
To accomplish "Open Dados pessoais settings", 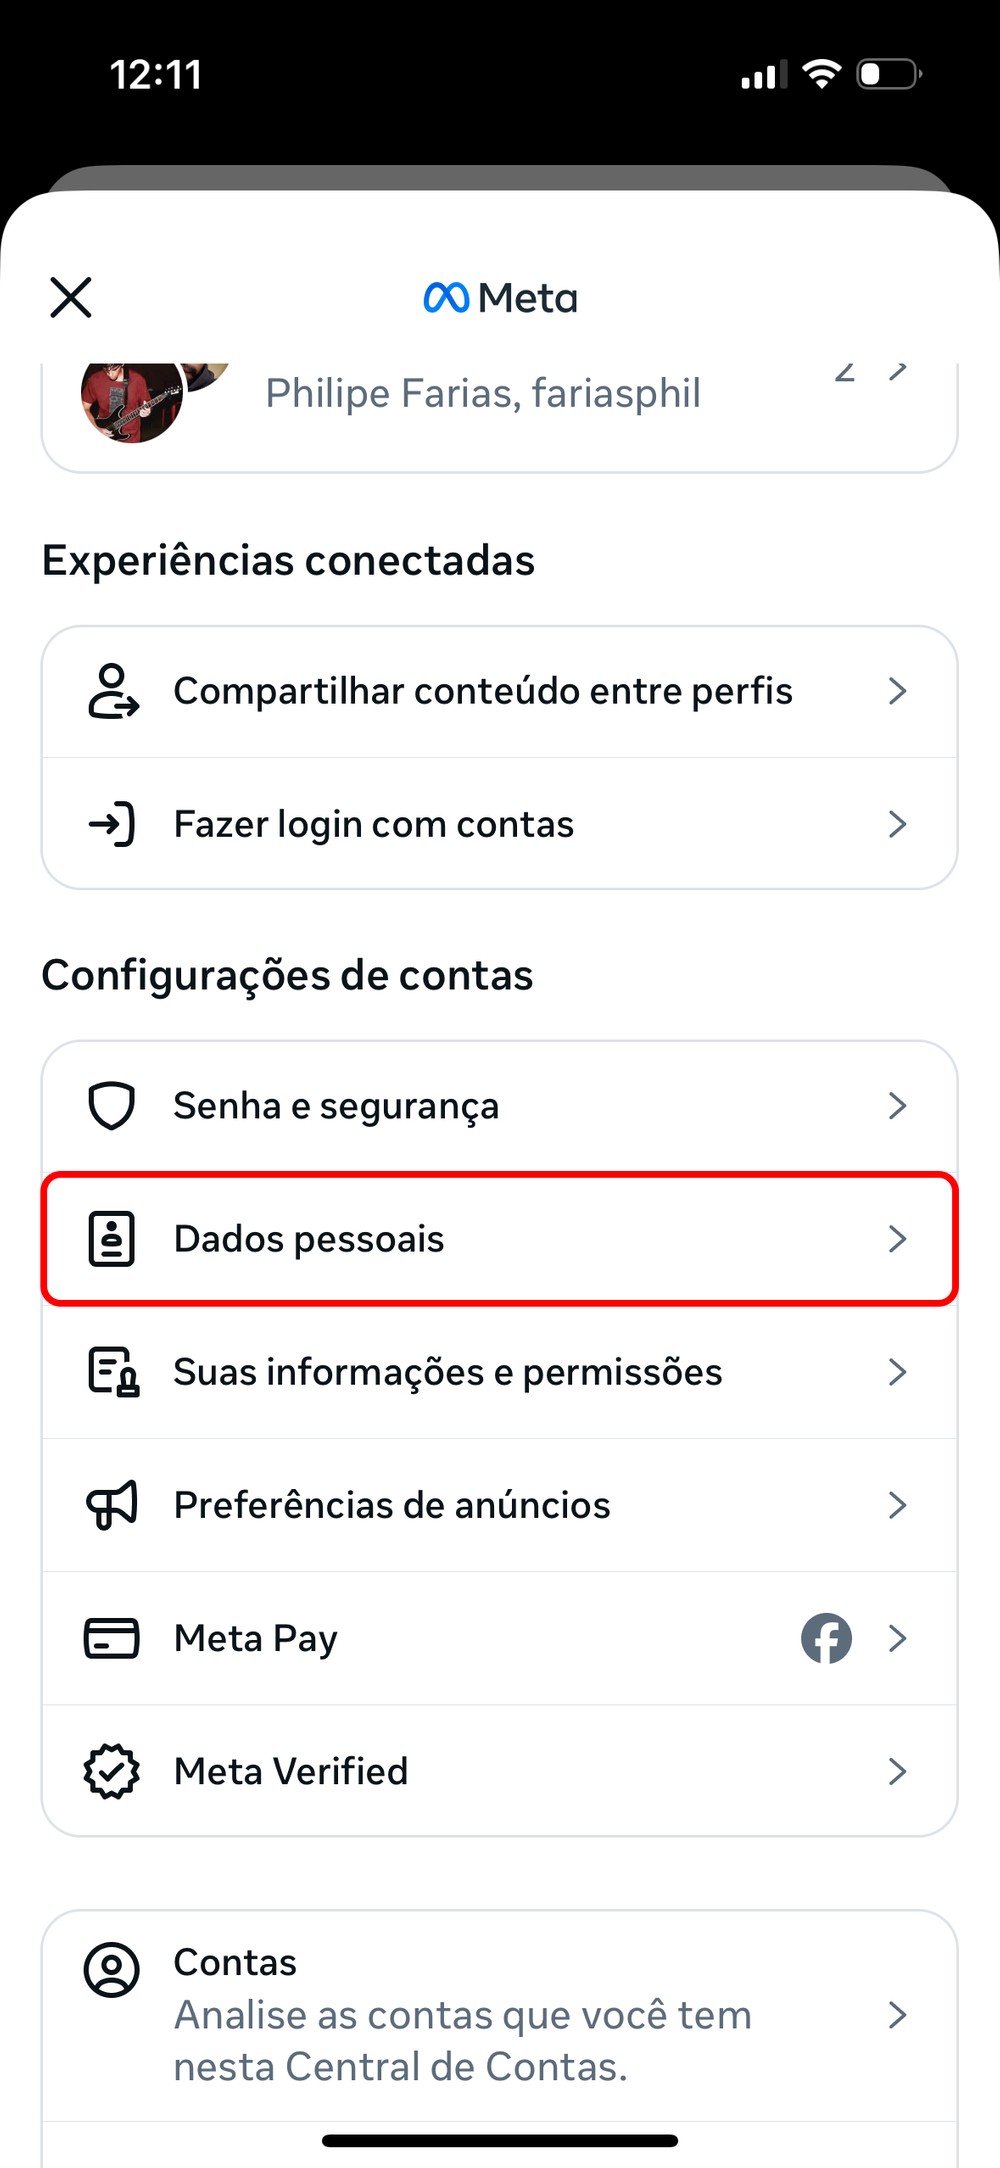I will (309, 1239).
